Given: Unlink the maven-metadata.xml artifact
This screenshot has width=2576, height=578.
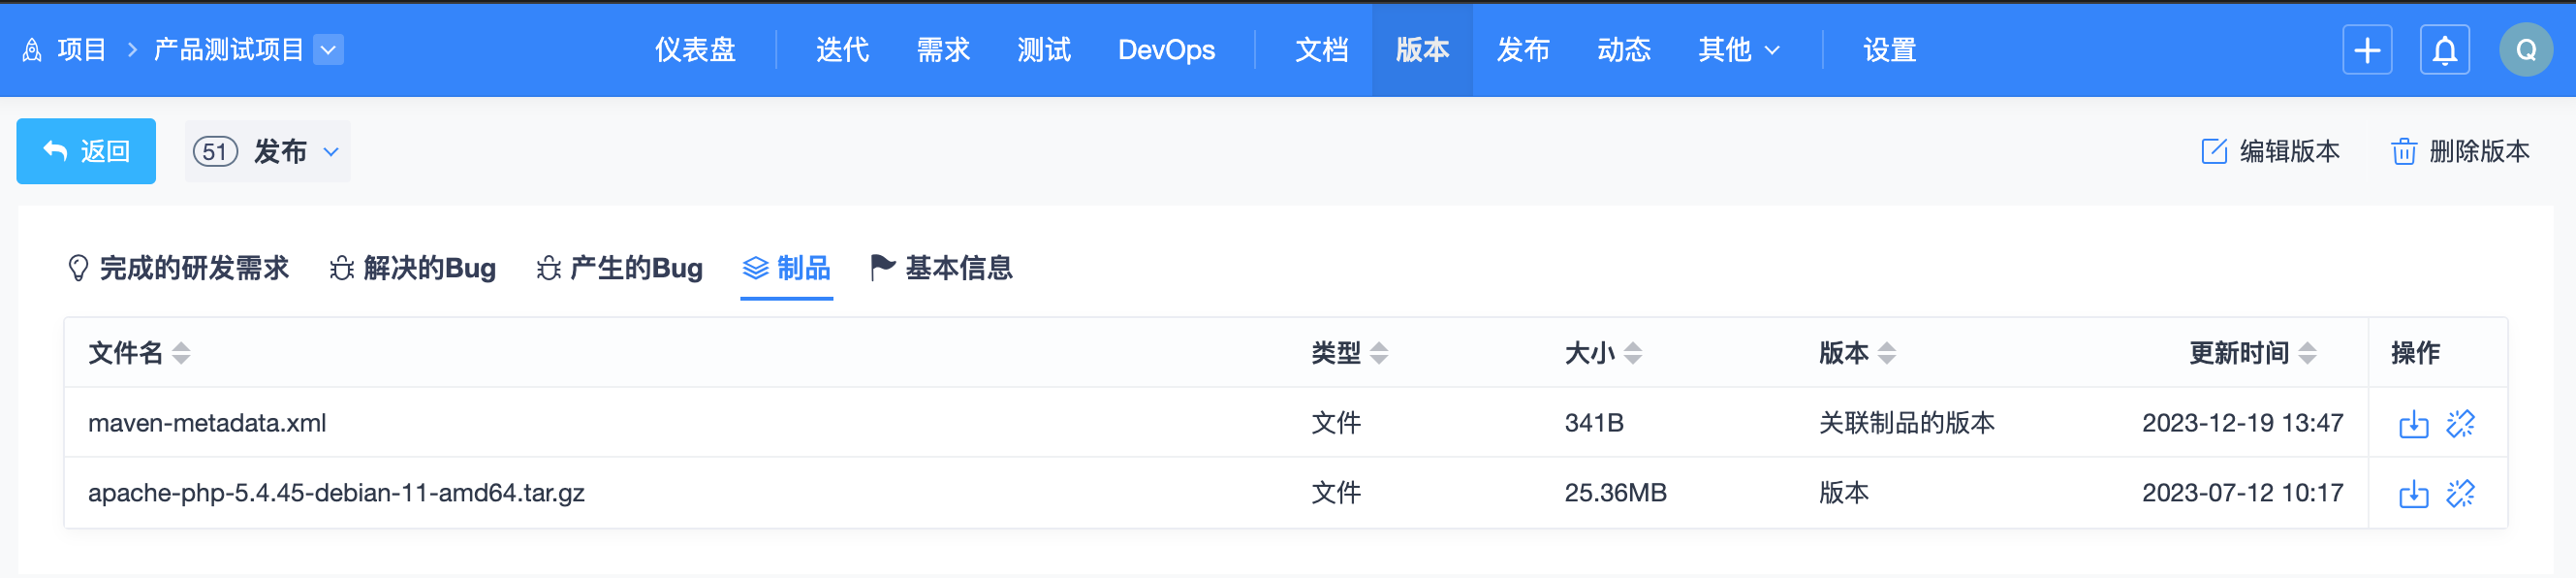Looking at the screenshot, I should coord(2460,424).
